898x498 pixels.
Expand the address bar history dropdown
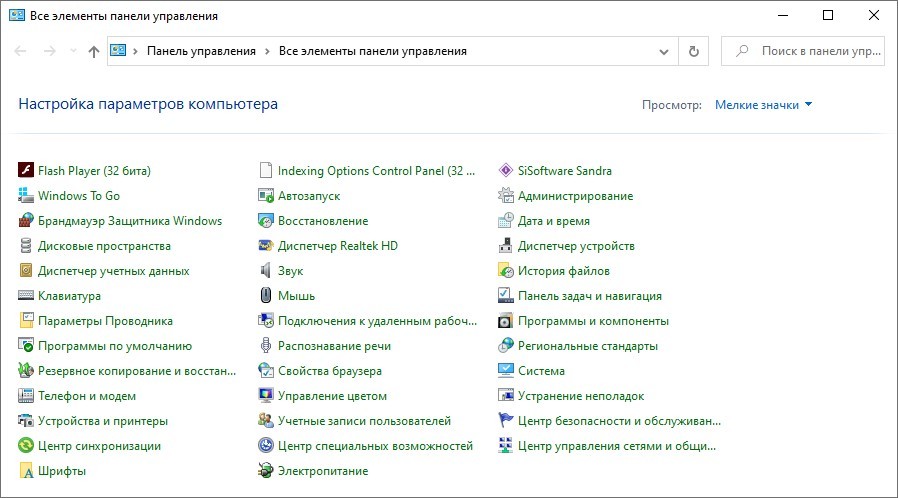coord(664,52)
